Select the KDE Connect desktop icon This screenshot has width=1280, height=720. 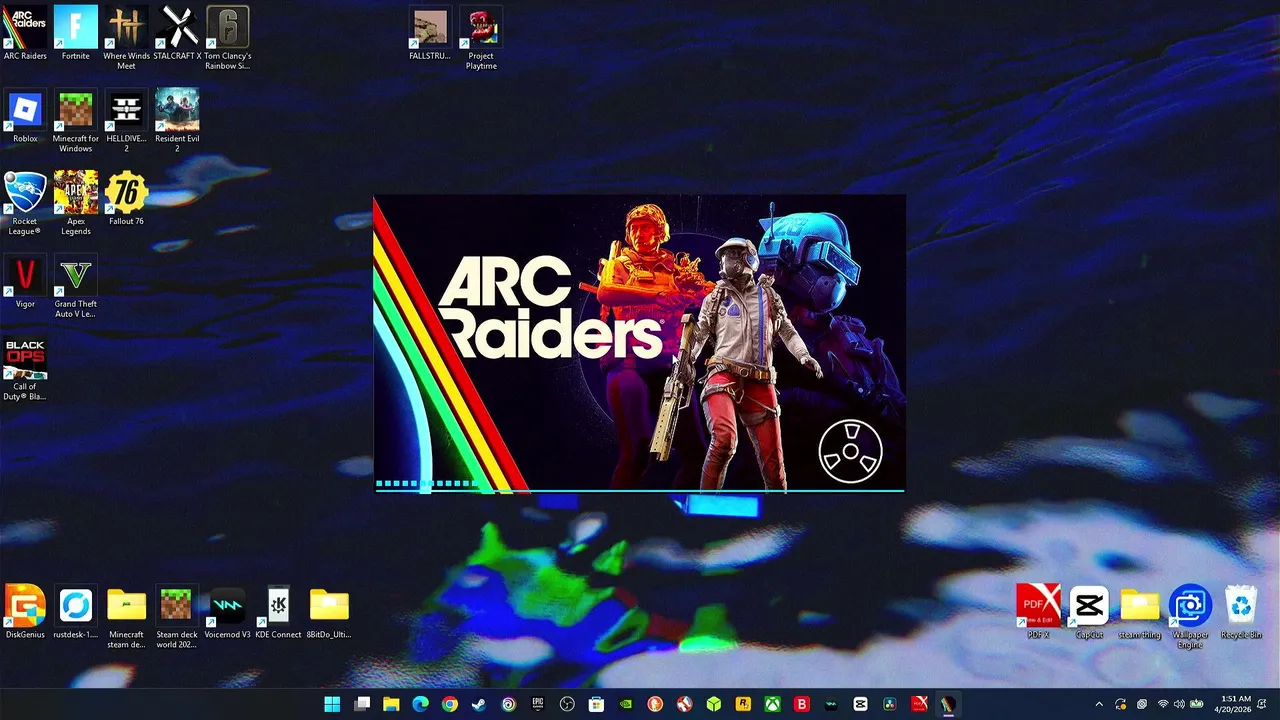click(279, 612)
